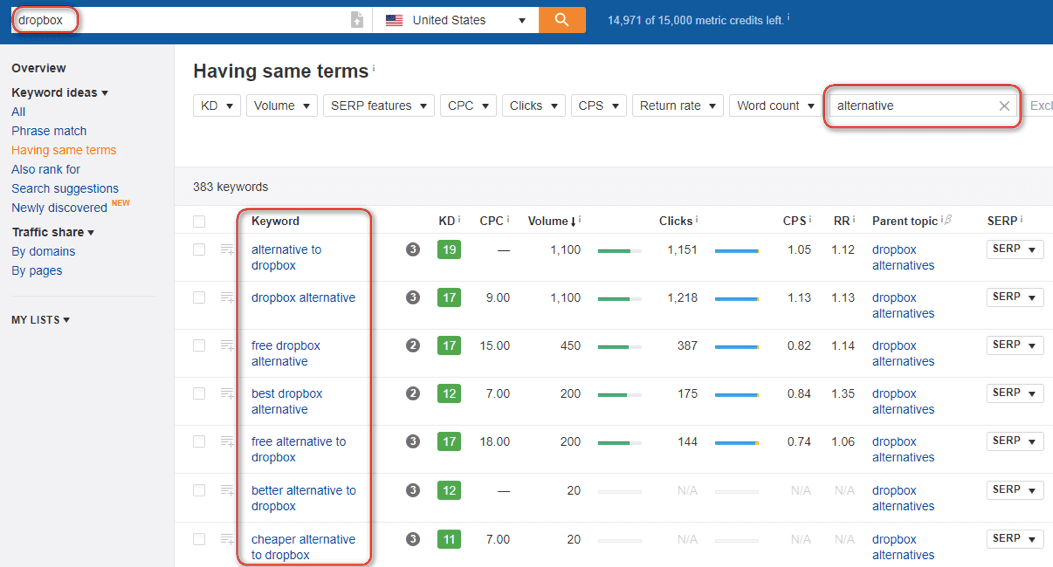
Task: Check the 'better alternative to dropbox' row checkbox
Action: (x=199, y=490)
